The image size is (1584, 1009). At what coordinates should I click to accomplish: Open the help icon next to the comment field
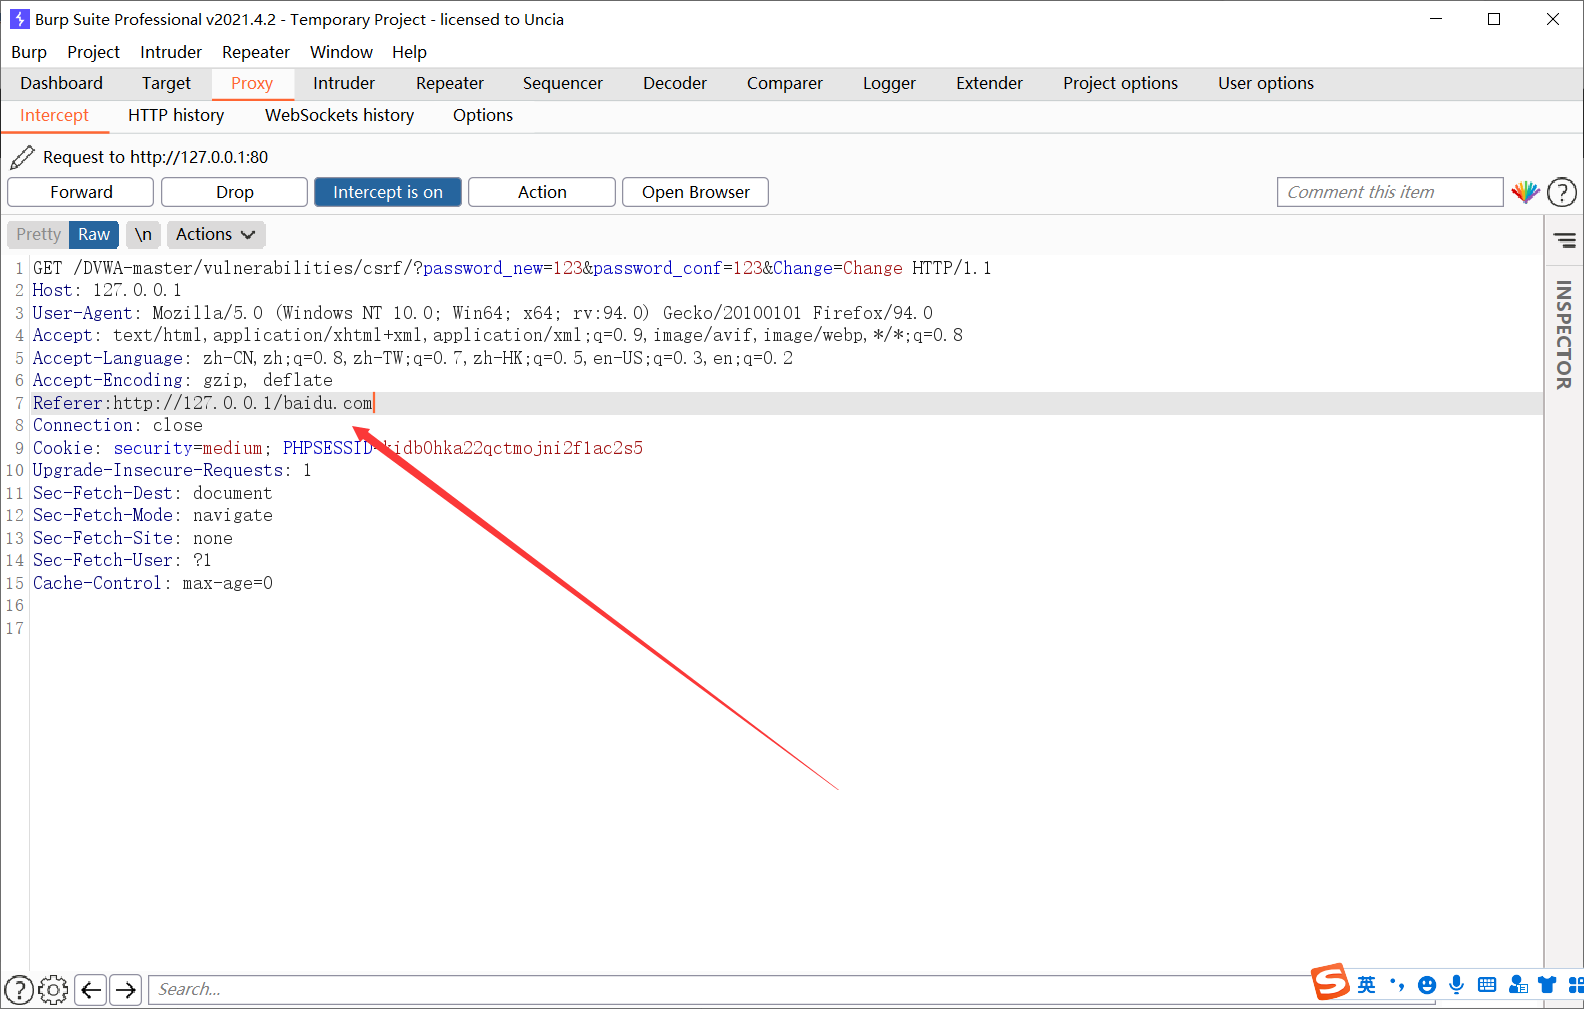1562,192
